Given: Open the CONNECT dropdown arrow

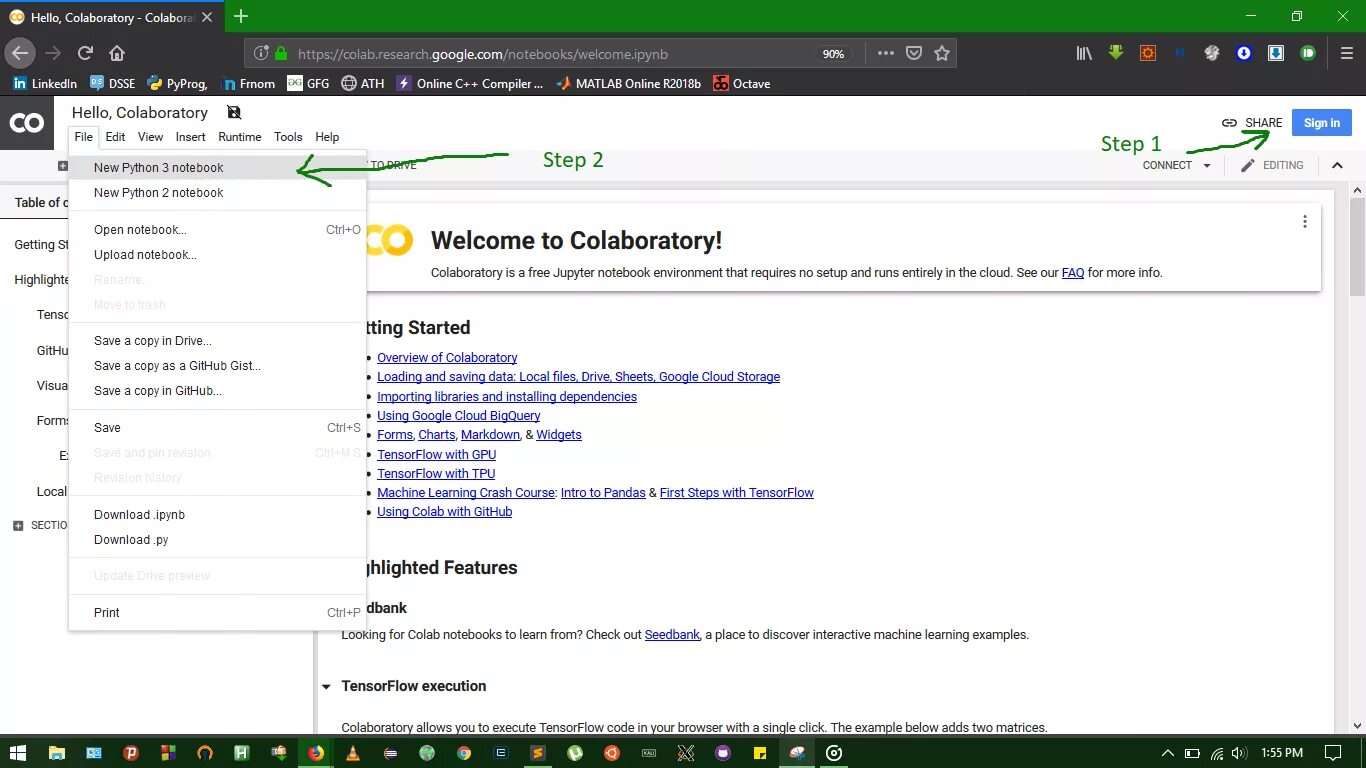Looking at the screenshot, I should [x=1207, y=166].
